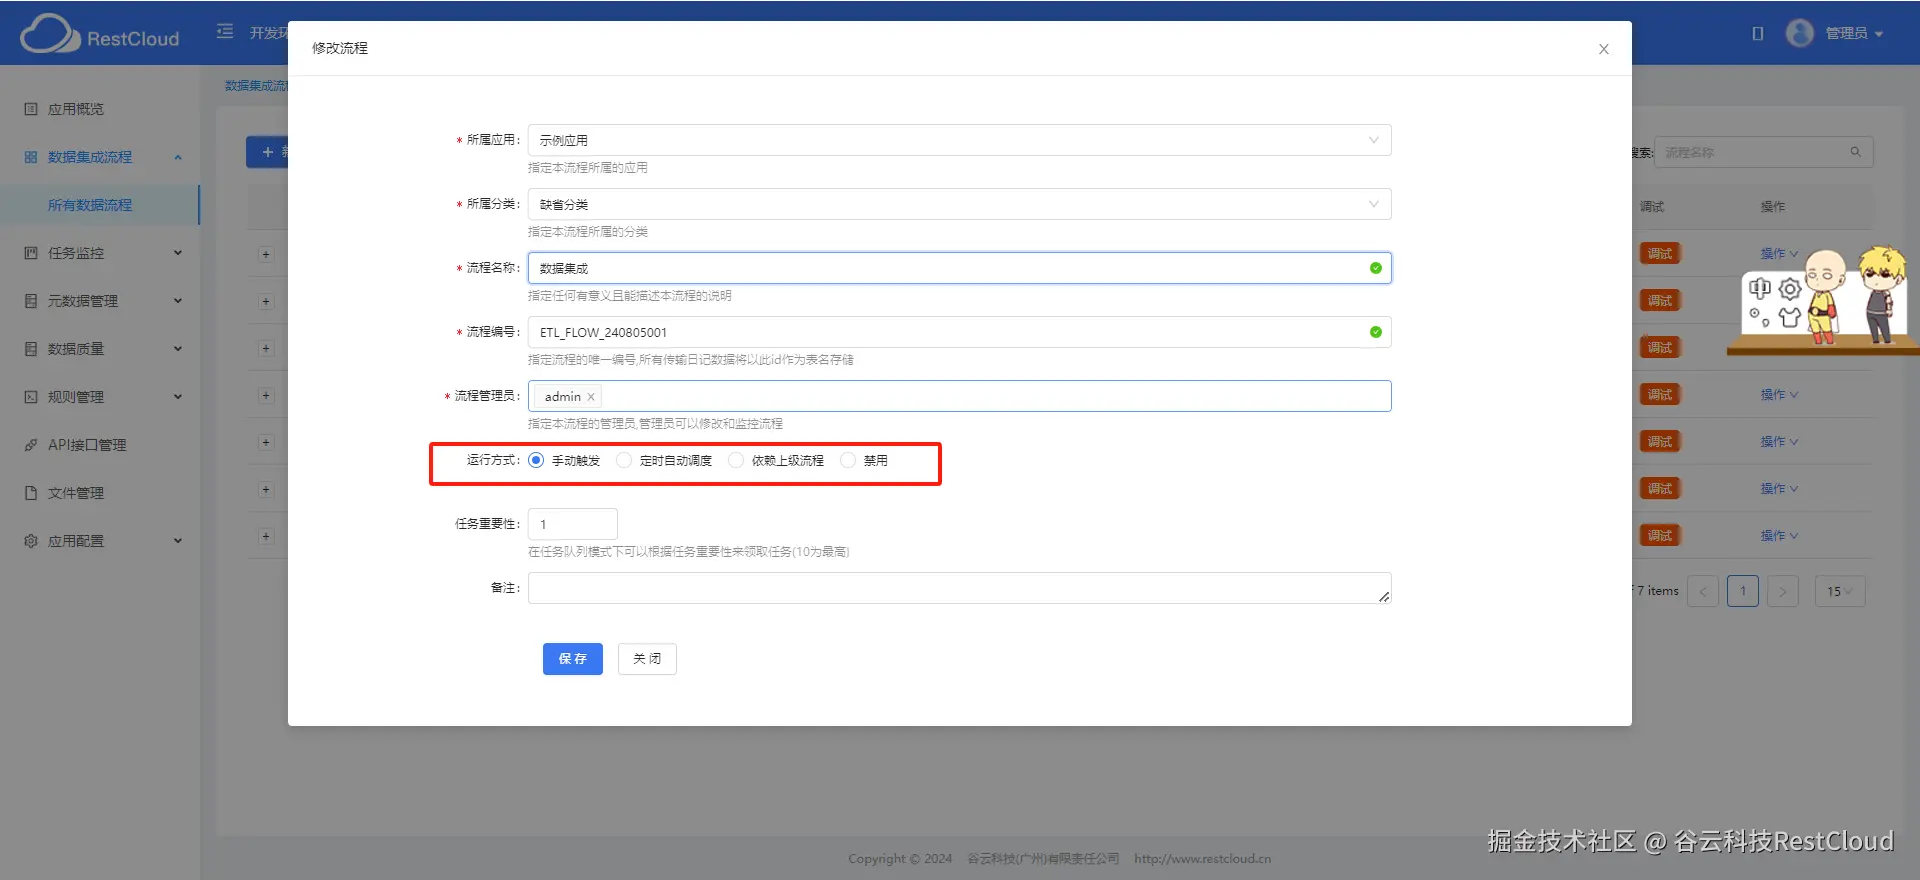Expand the 元数据管理 menu group
Image resolution: width=1920 pixels, height=880 pixels.
coord(178,301)
